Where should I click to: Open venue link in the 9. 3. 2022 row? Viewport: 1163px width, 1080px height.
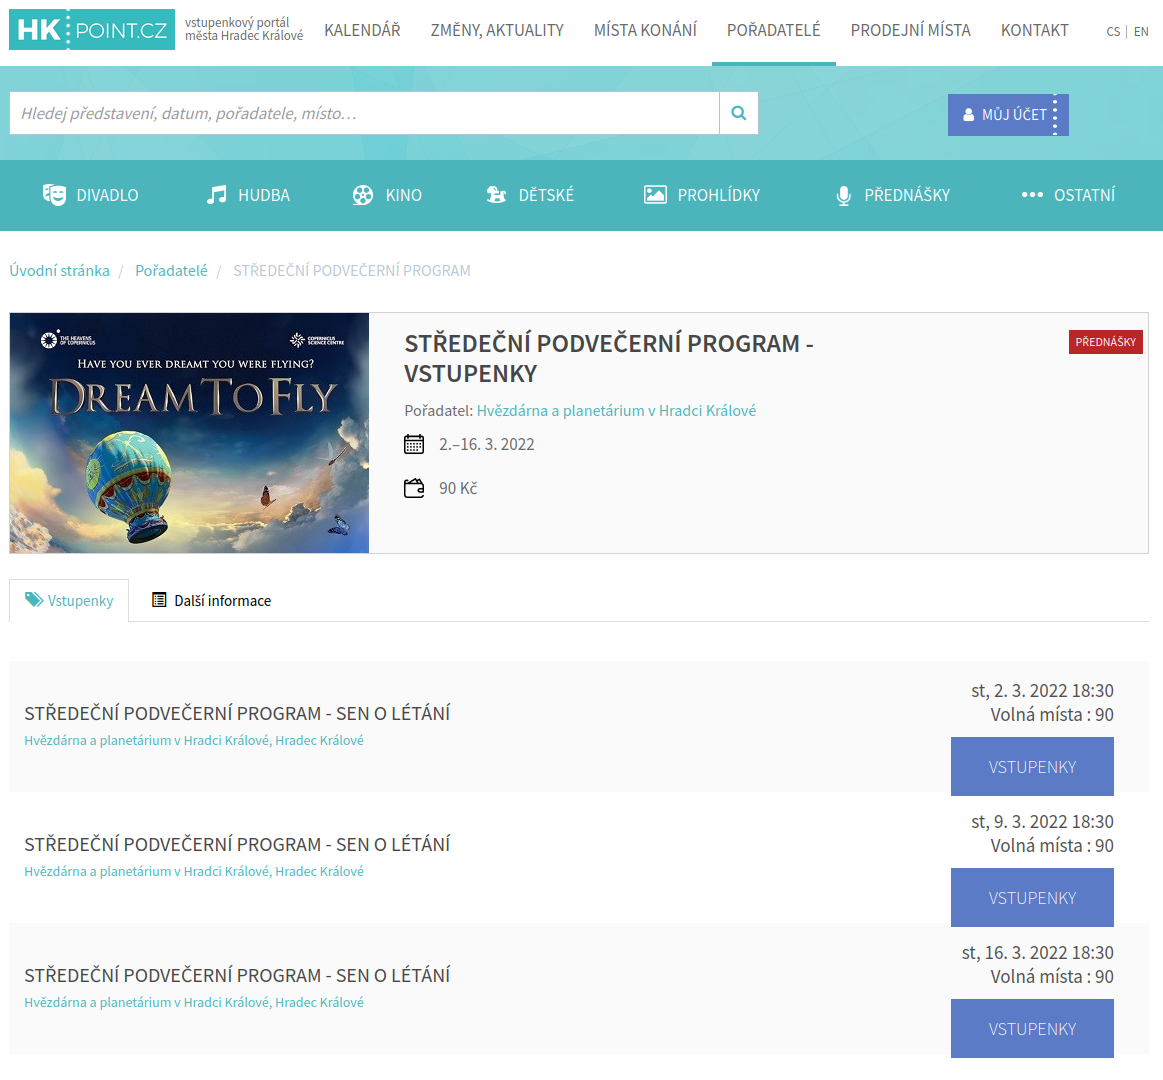click(x=194, y=872)
